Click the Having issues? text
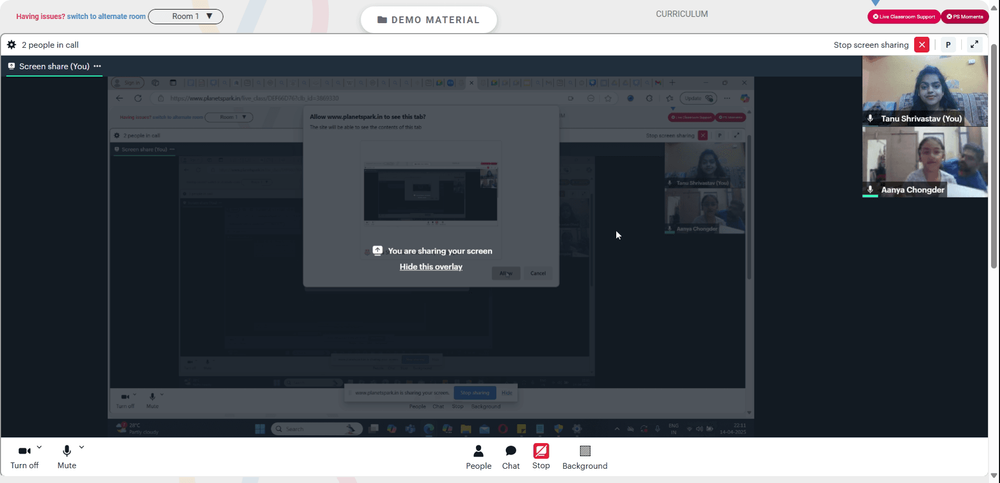 [40, 17]
